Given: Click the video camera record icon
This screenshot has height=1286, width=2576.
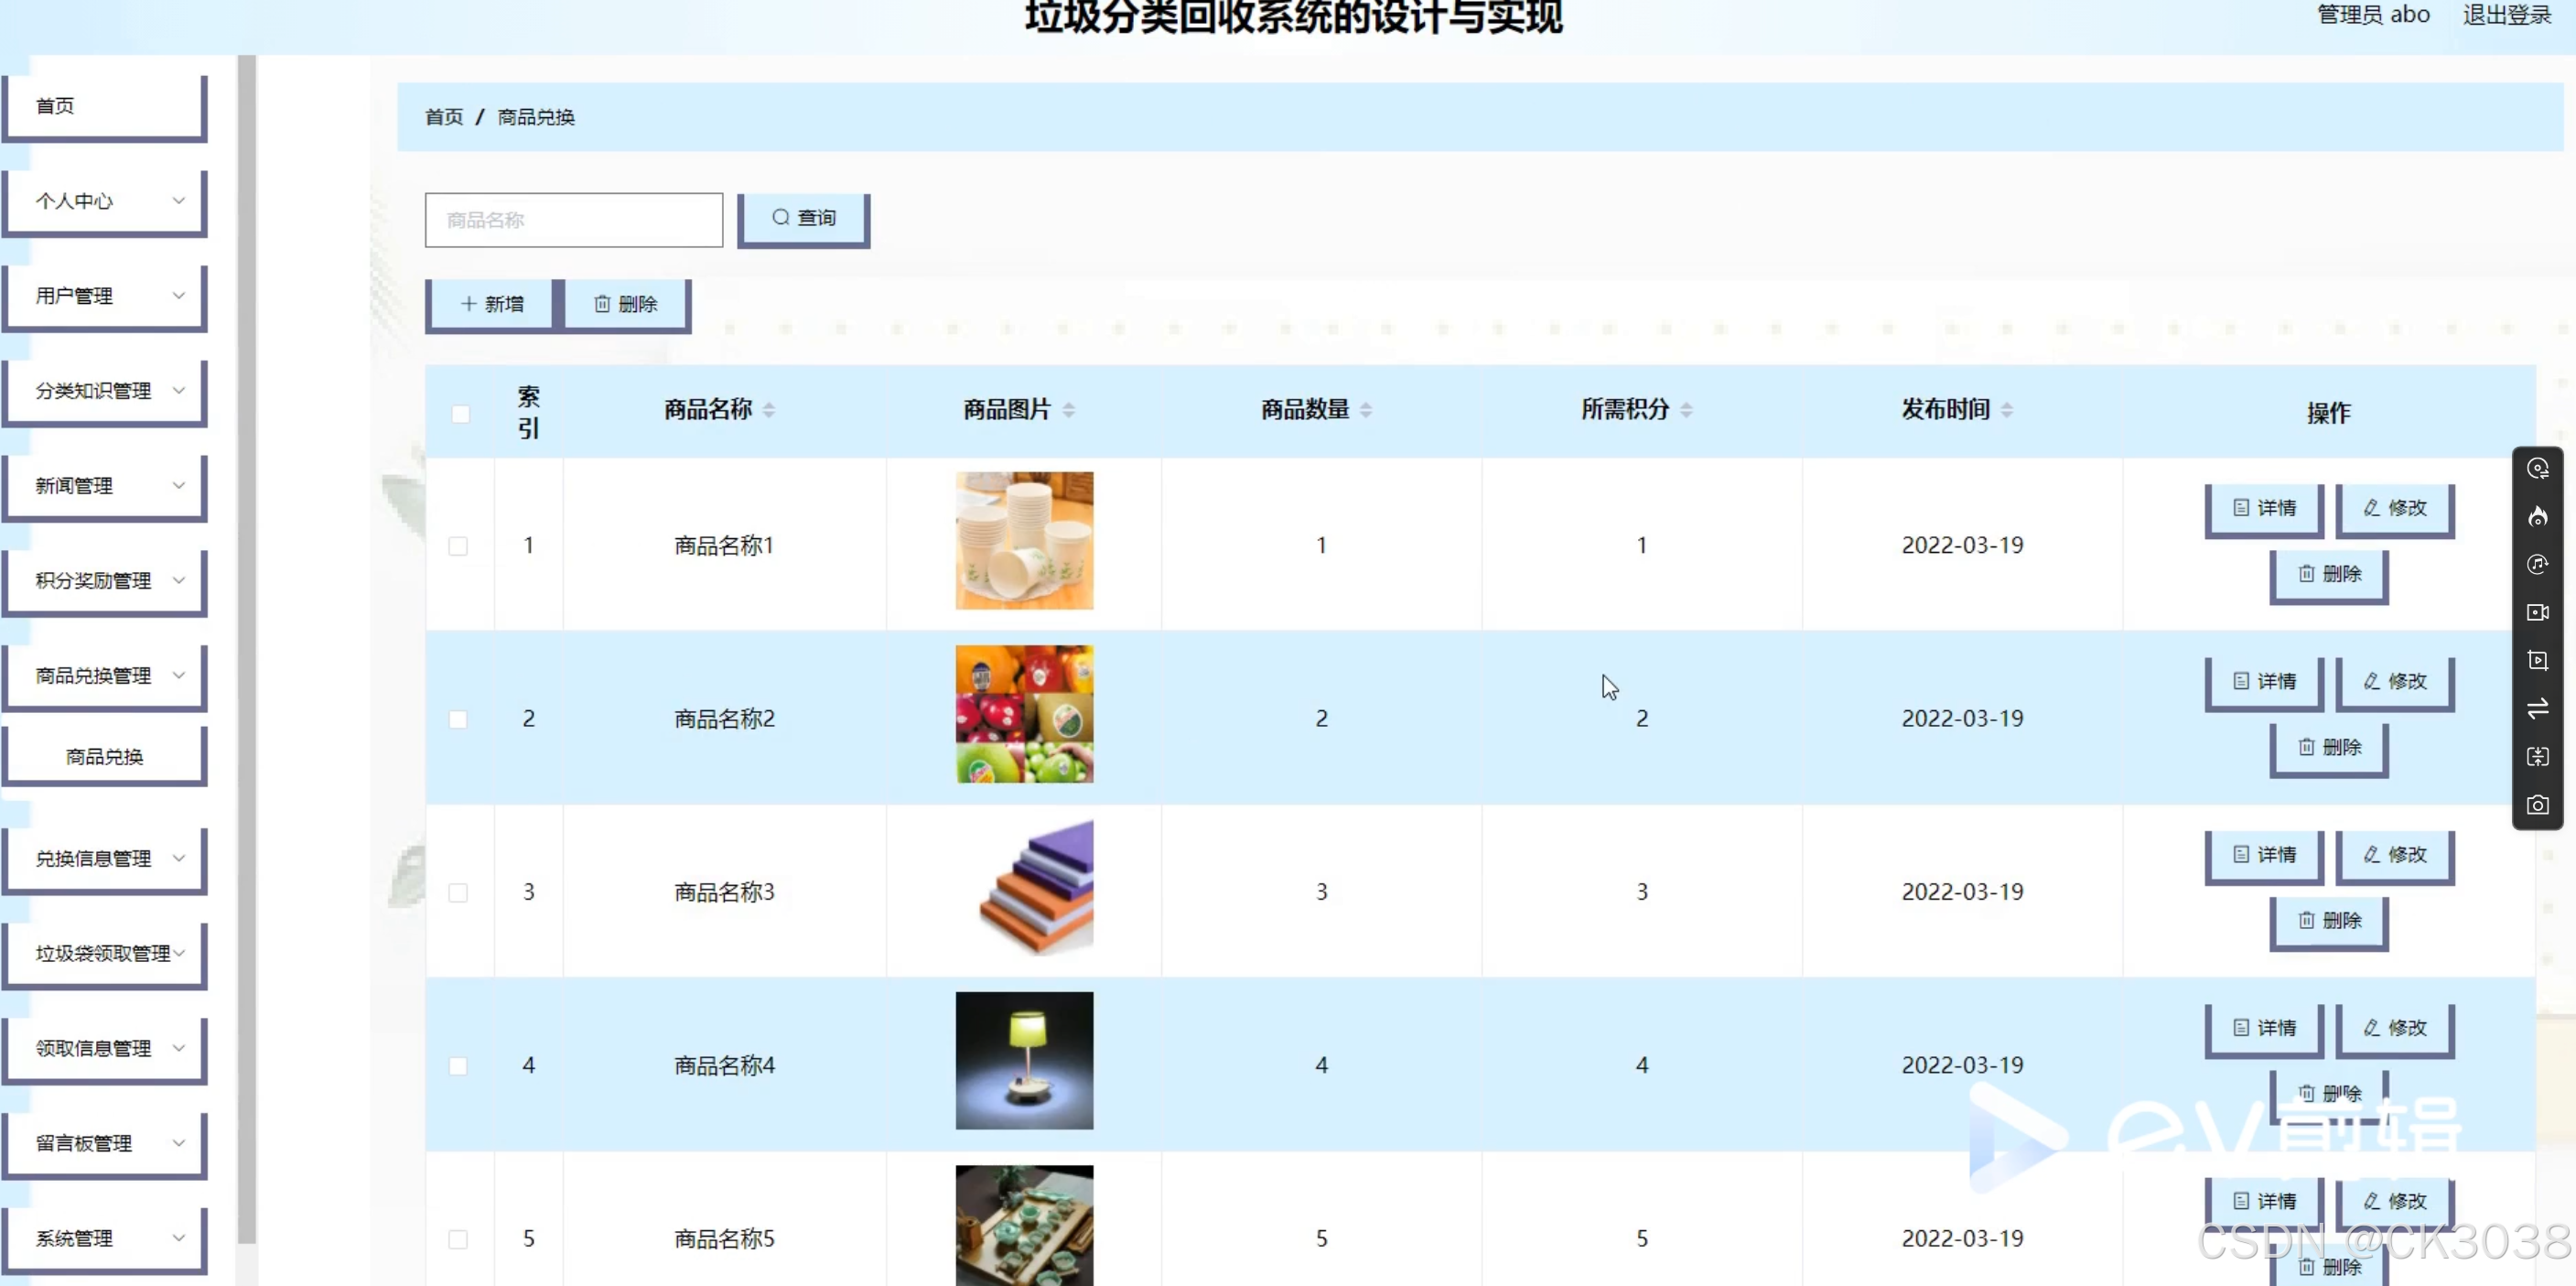Looking at the screenshot, I should pos(2537,612).
